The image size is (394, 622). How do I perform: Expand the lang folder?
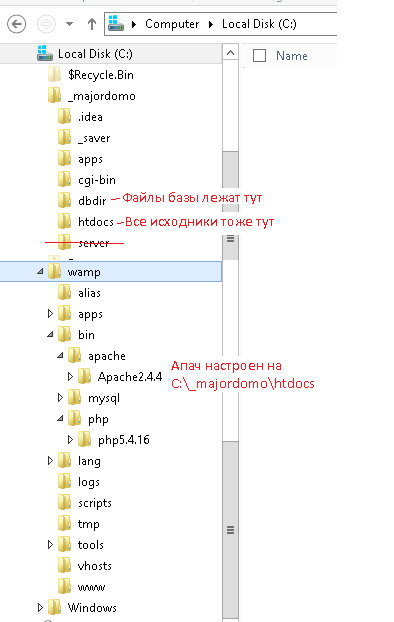[50, 461]
